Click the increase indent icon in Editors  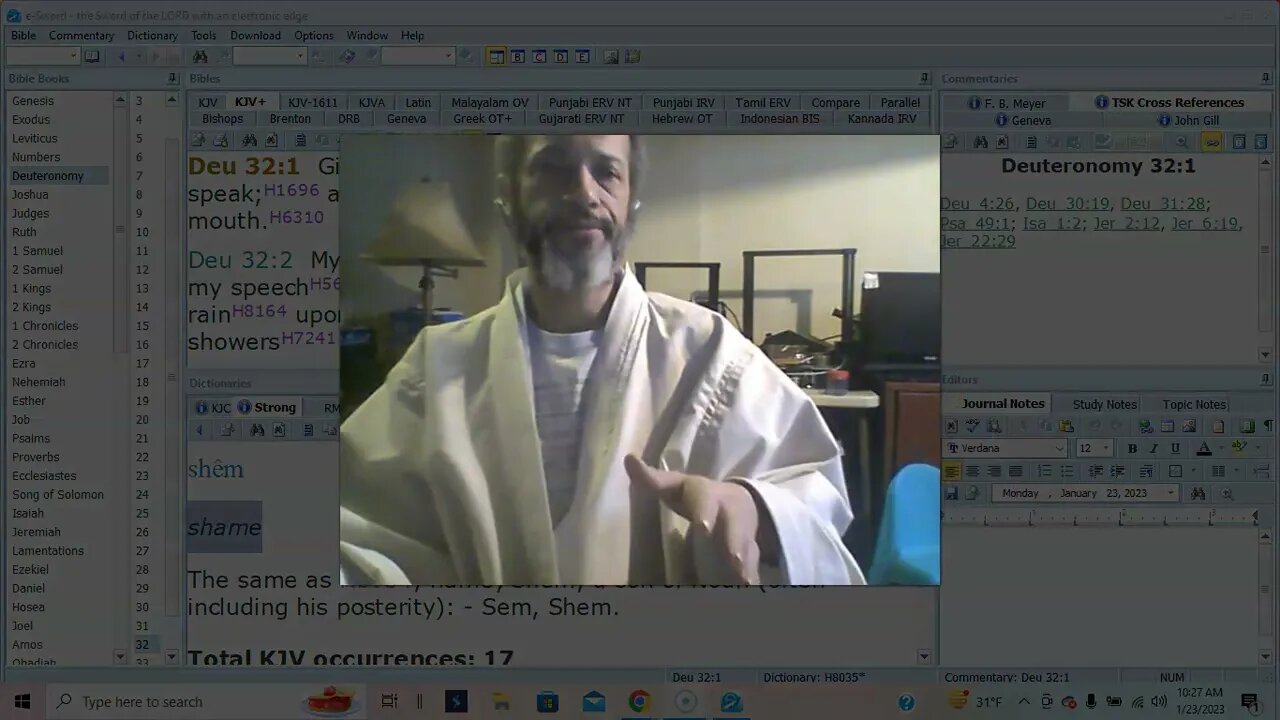coord(1118,472)
